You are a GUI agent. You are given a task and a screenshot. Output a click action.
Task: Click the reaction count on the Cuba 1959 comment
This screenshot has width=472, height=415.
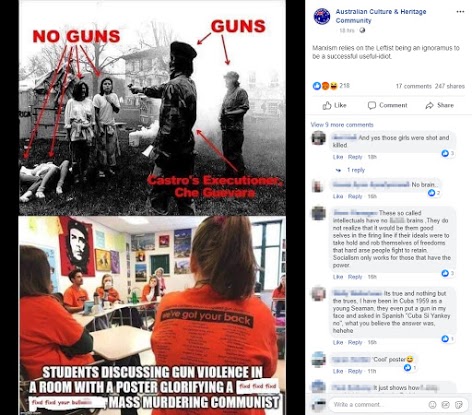[x=447, y=339]
